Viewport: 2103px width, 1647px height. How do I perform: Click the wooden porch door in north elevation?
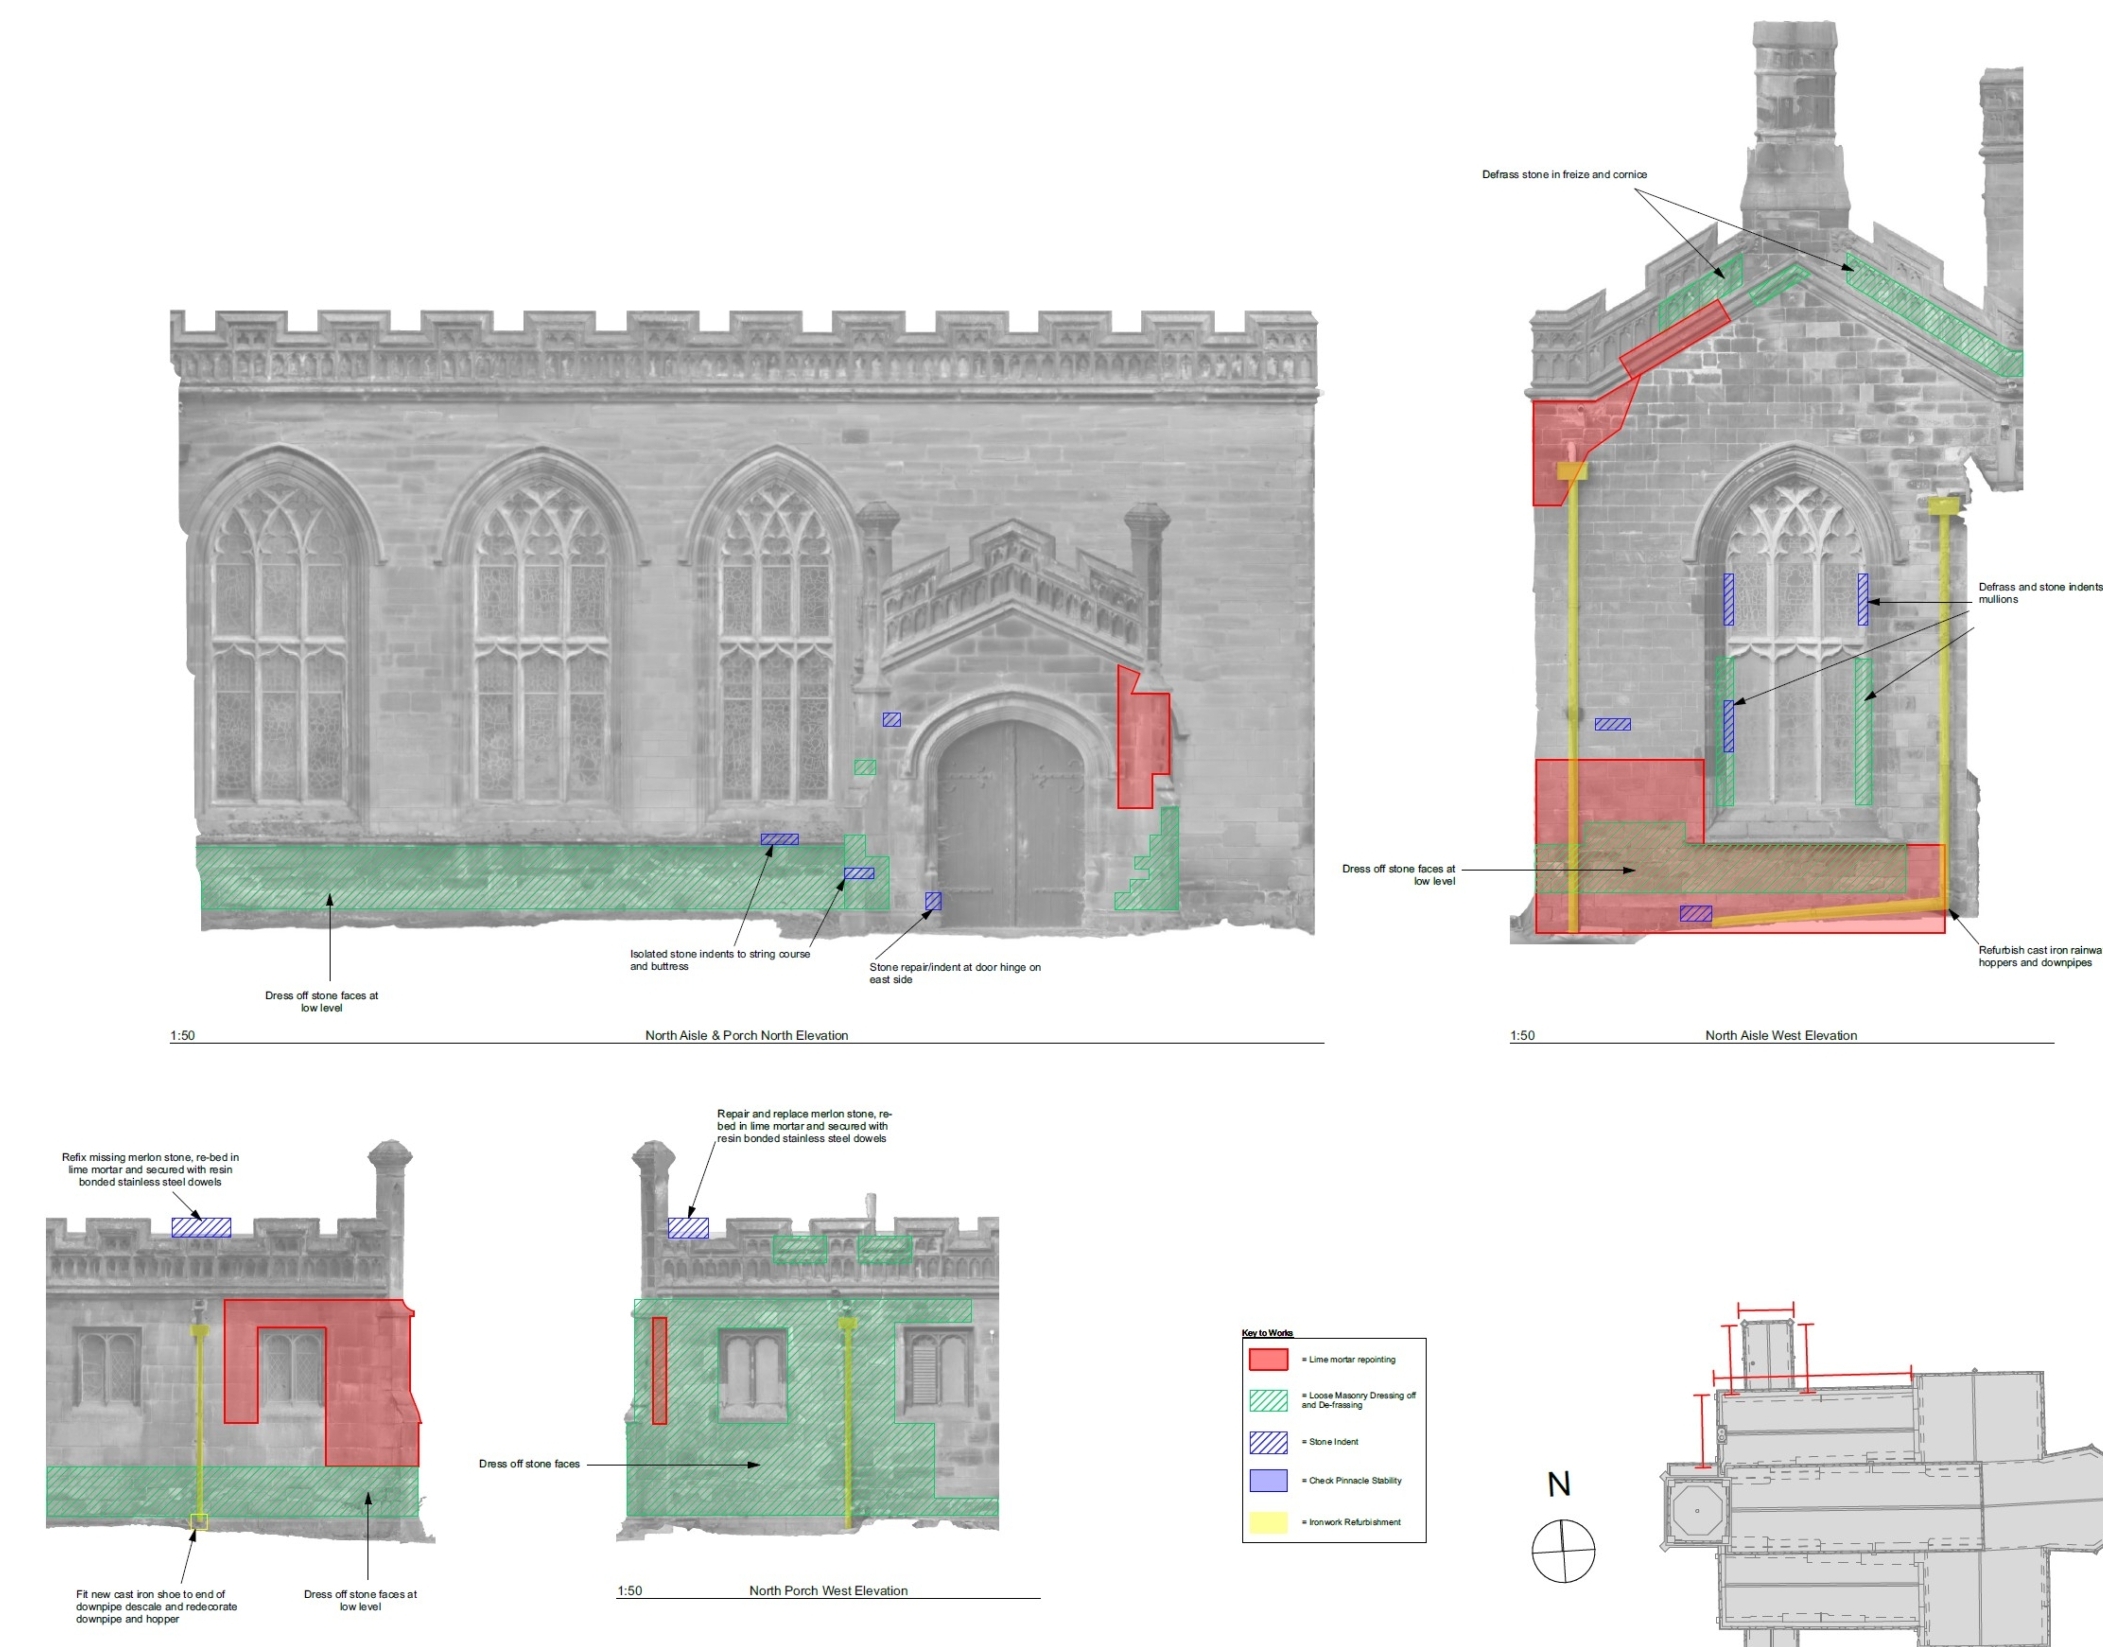click(1011, 823)
